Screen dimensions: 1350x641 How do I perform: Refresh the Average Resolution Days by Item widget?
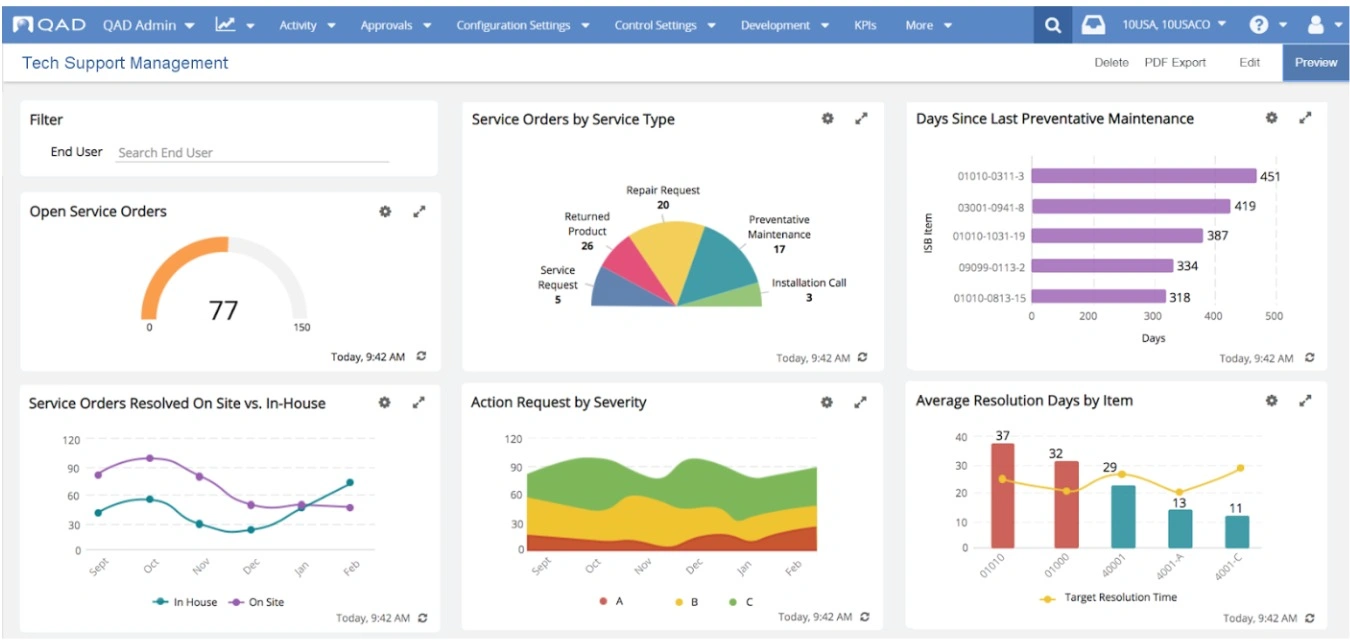coord(1309,619)
